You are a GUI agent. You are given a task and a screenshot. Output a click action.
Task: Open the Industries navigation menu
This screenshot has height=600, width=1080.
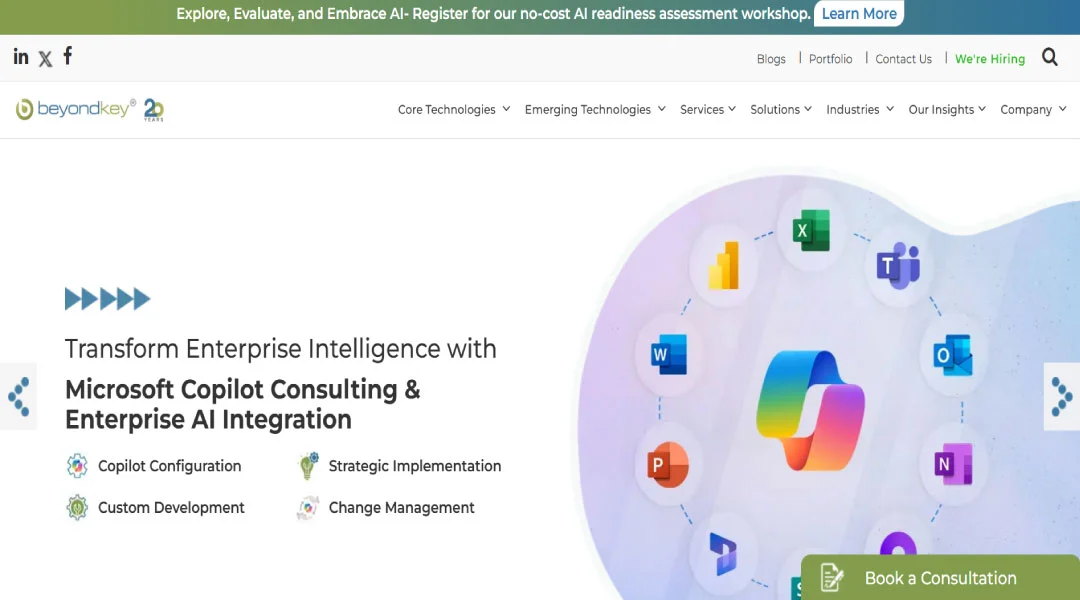[x=860, y=110]
